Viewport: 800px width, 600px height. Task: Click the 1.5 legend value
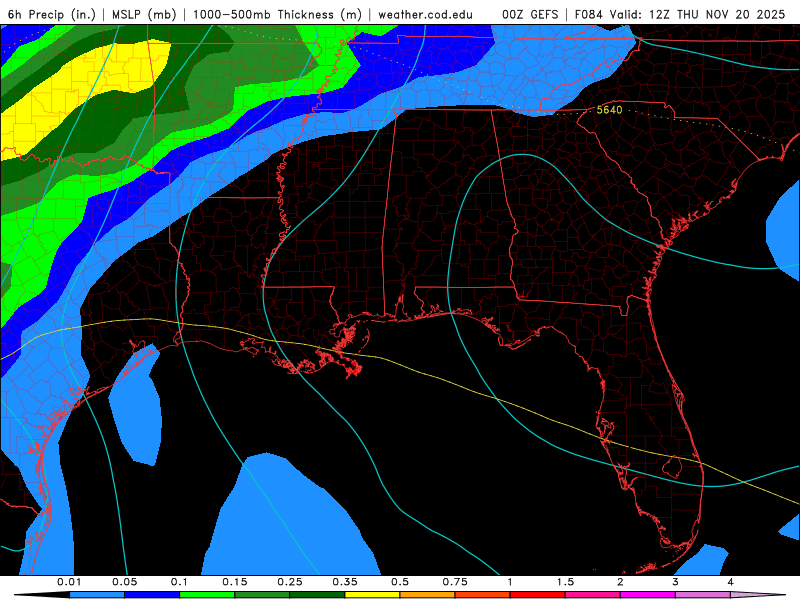tap(565, 582)
